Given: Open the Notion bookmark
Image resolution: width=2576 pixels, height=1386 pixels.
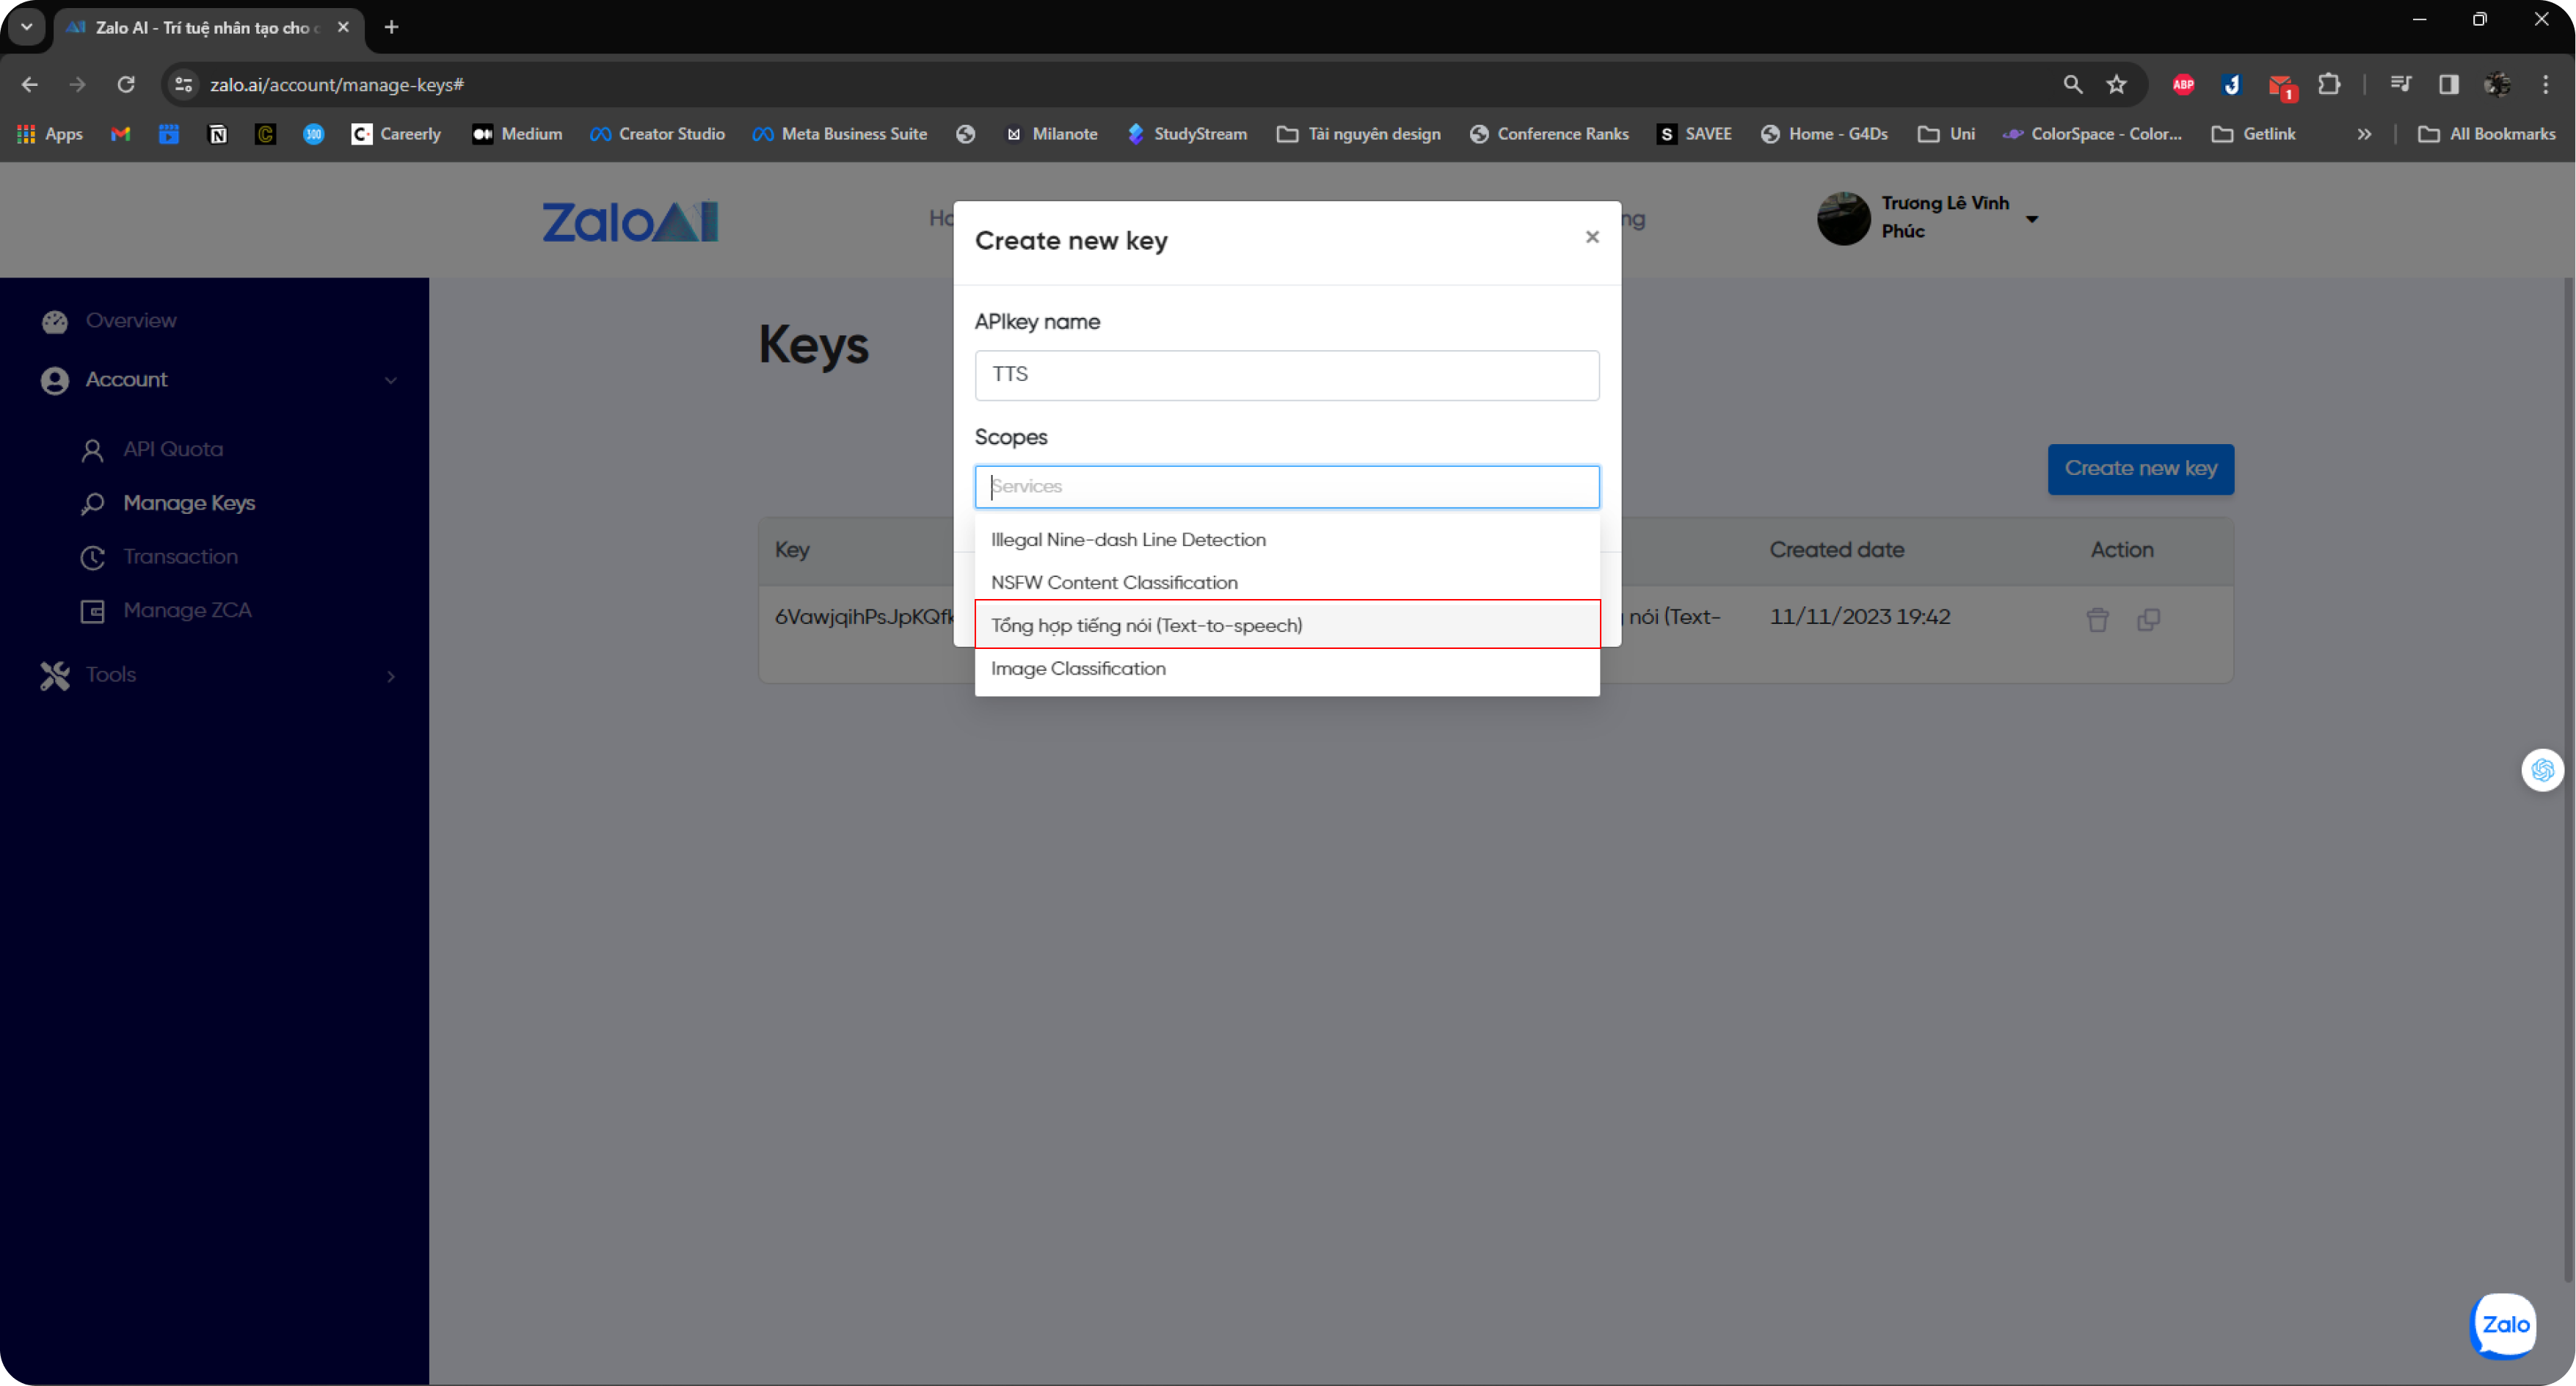Looking at the screenshot, I should 217,134.
